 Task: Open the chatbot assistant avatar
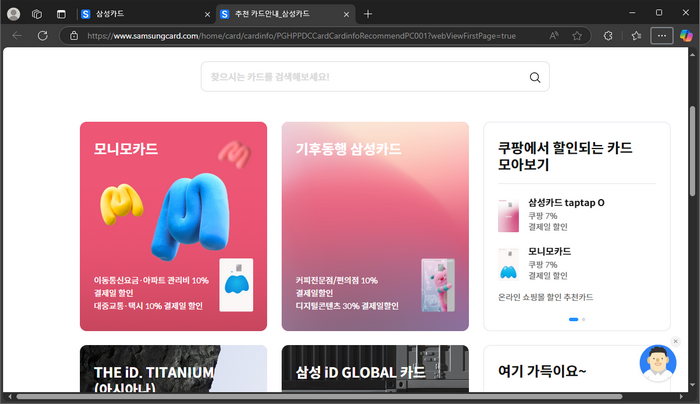[658, 363]
